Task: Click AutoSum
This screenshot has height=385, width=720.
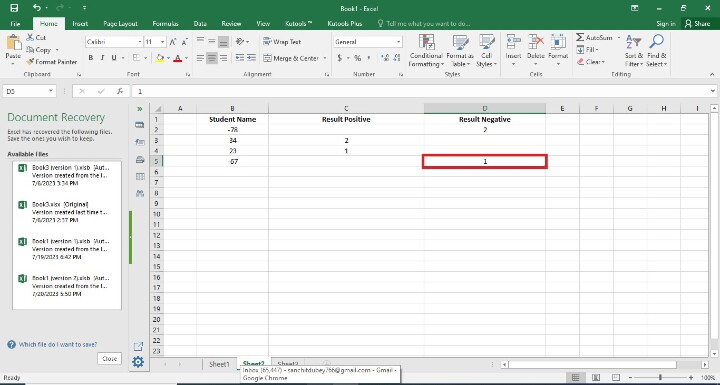Action: coord(595,38)
